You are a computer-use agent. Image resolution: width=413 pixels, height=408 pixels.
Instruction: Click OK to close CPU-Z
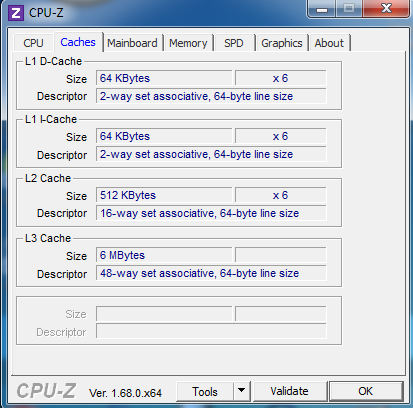pyautogui.click(x=366, y=391)
